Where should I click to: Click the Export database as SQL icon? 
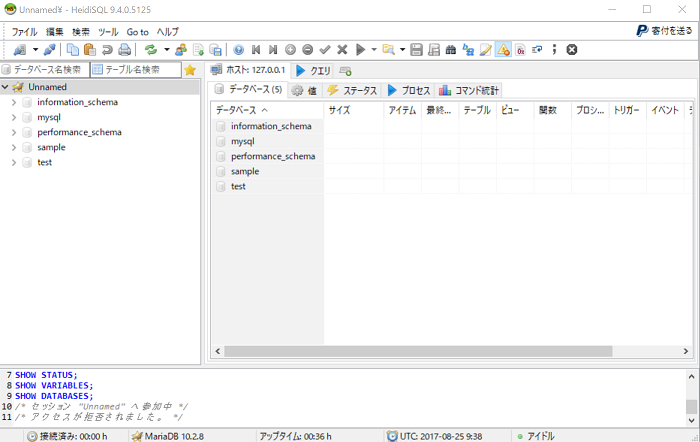tap(198, 50)
